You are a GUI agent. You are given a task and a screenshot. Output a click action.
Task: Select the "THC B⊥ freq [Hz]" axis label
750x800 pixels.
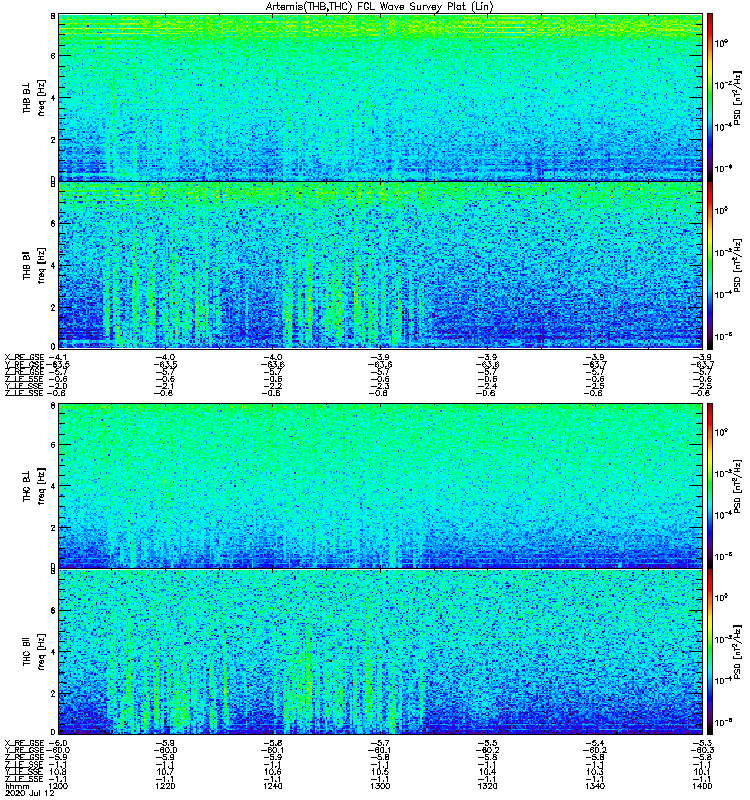pyautogui.click(x=34, y=486)
